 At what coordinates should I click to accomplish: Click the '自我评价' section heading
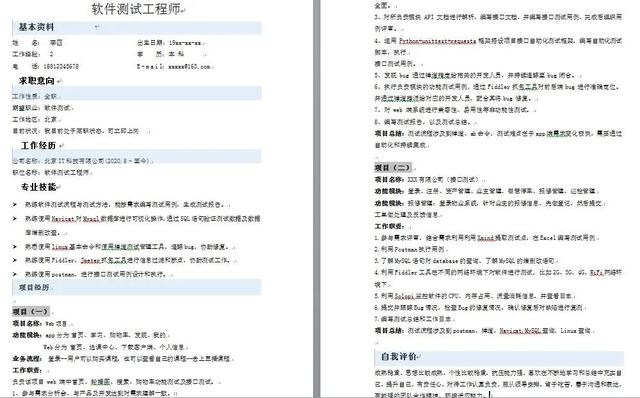tap(398, 356)
